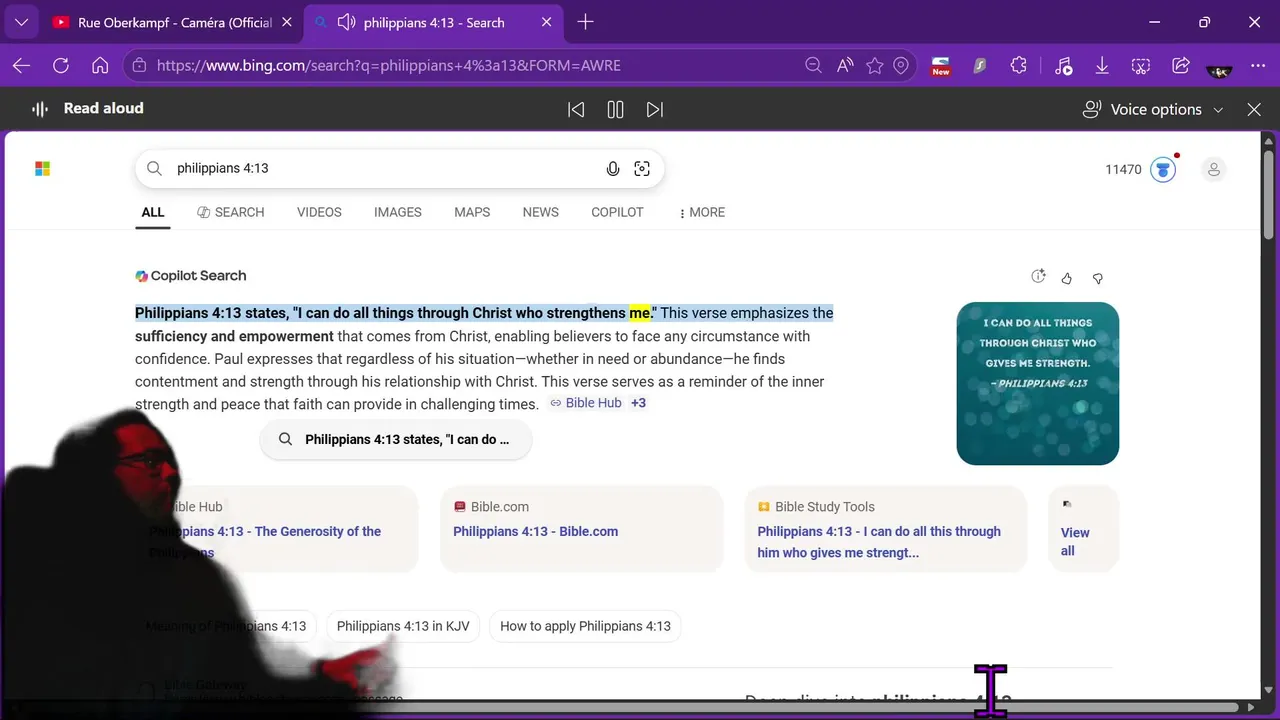Open the Philippians 4:13 verse image
Screen dimensions: 1280x720
[x=1037, y=383]
